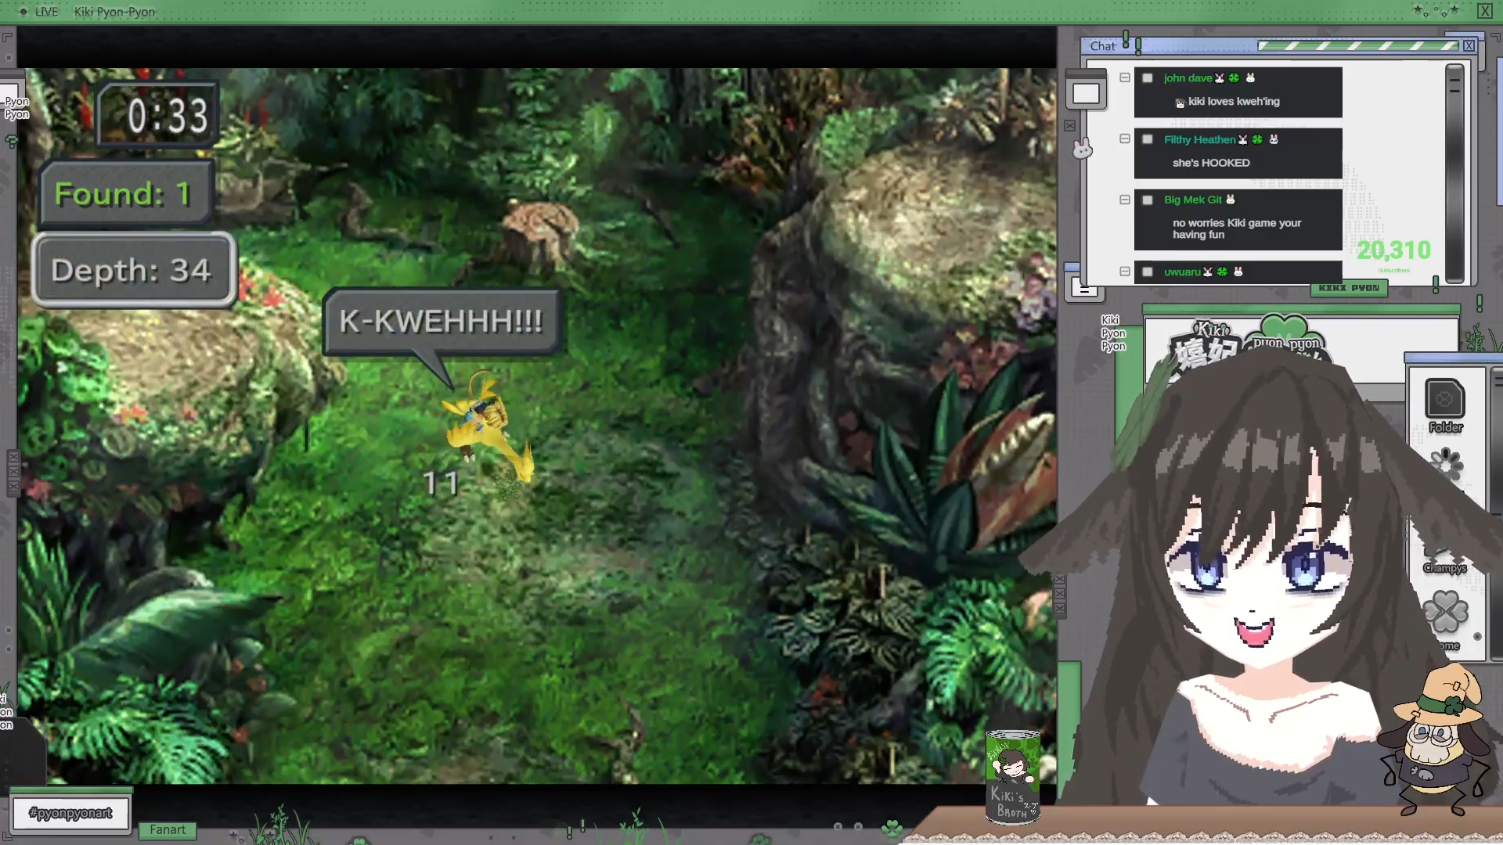The height and width of the screenshot is (845, 1503).
Task: Click the Kiki's Broth can
Action: (1012, 777)
